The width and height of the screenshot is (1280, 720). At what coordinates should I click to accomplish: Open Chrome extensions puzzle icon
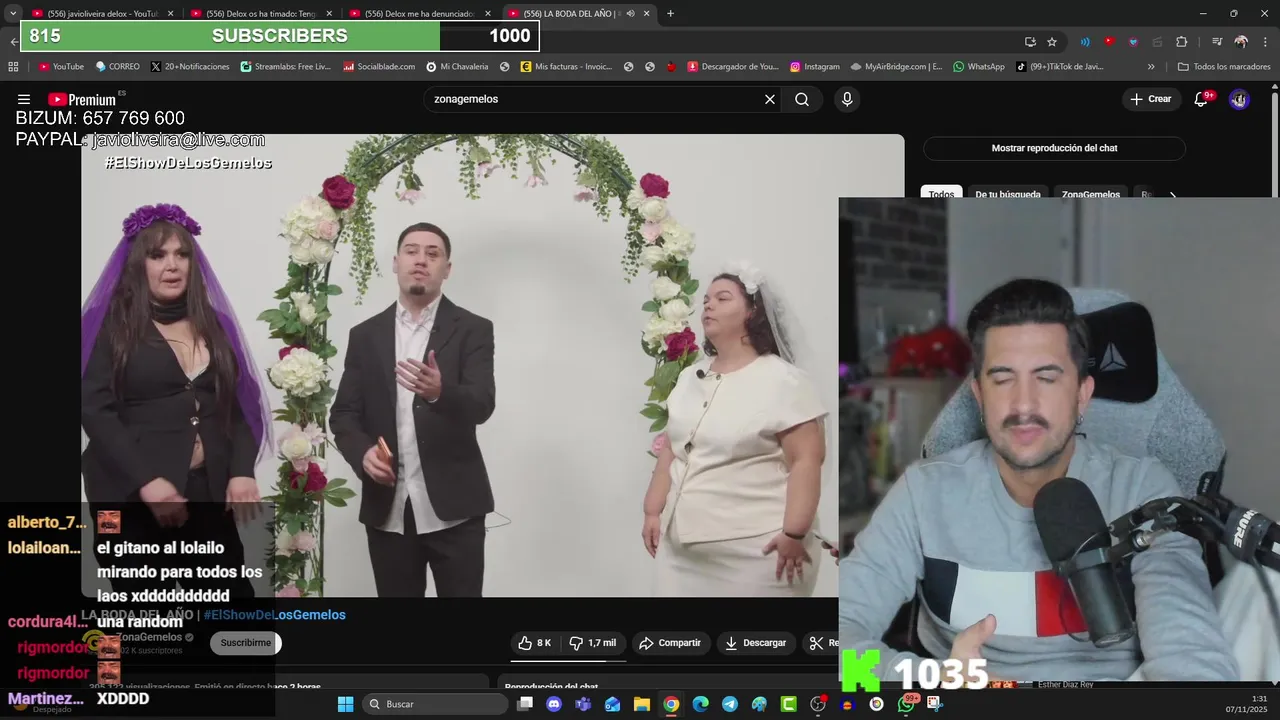tap(1181, 41)
